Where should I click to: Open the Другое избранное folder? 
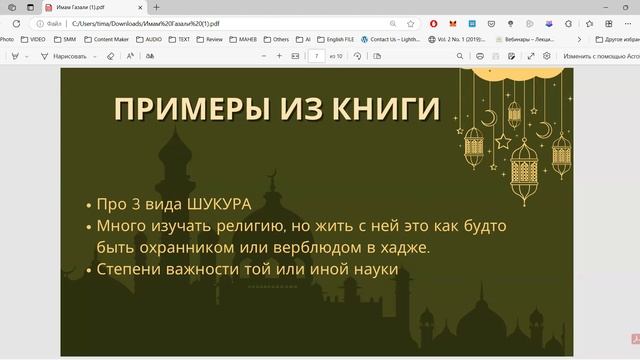[x=618, y=40]
